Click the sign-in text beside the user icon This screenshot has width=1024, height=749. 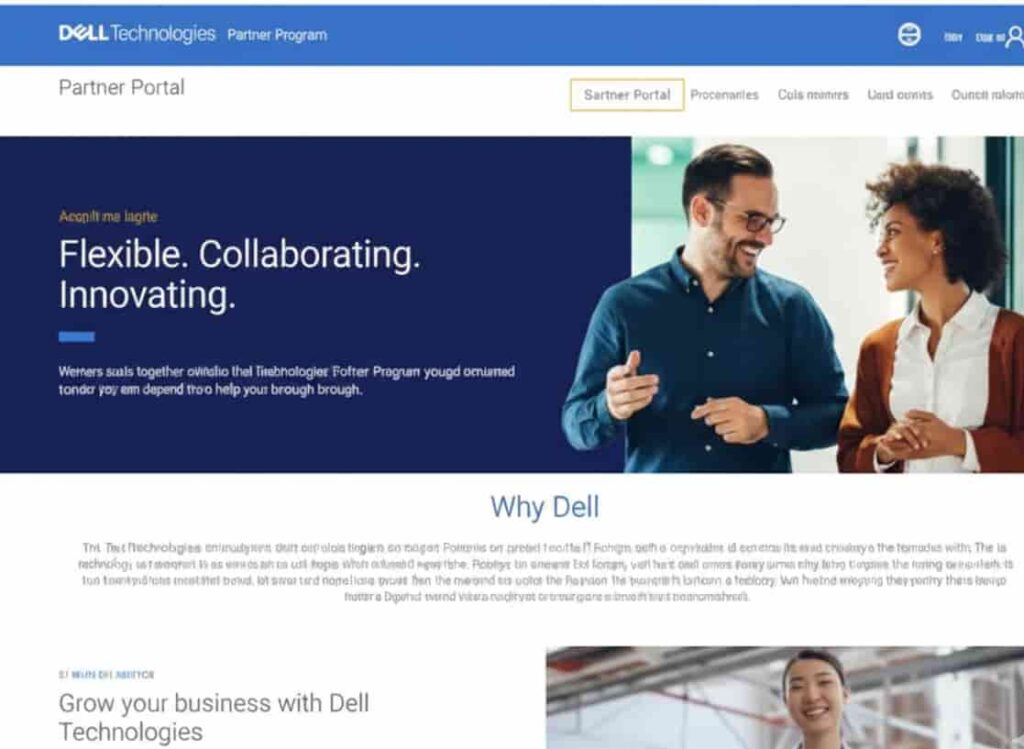990,38
